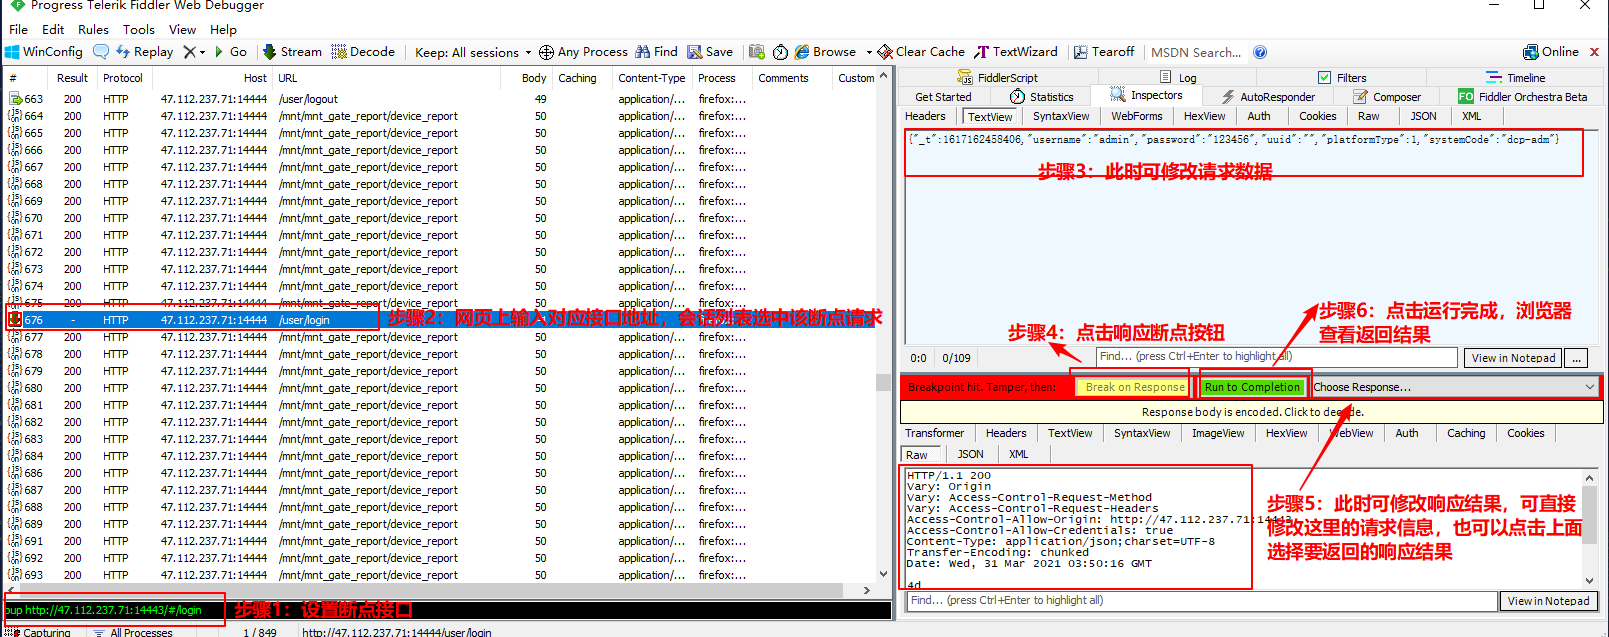
Task: Open the Tools menu
Action: point(139,30)
